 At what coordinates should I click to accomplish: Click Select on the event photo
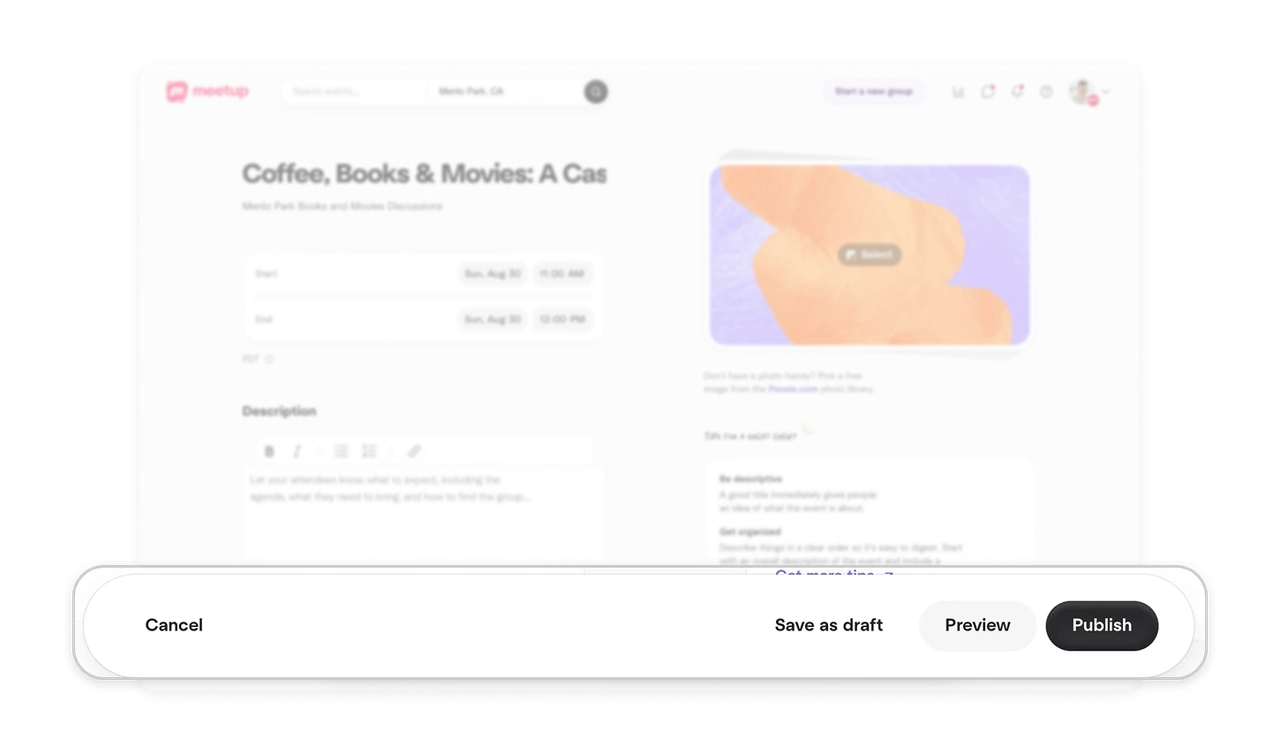869,255
